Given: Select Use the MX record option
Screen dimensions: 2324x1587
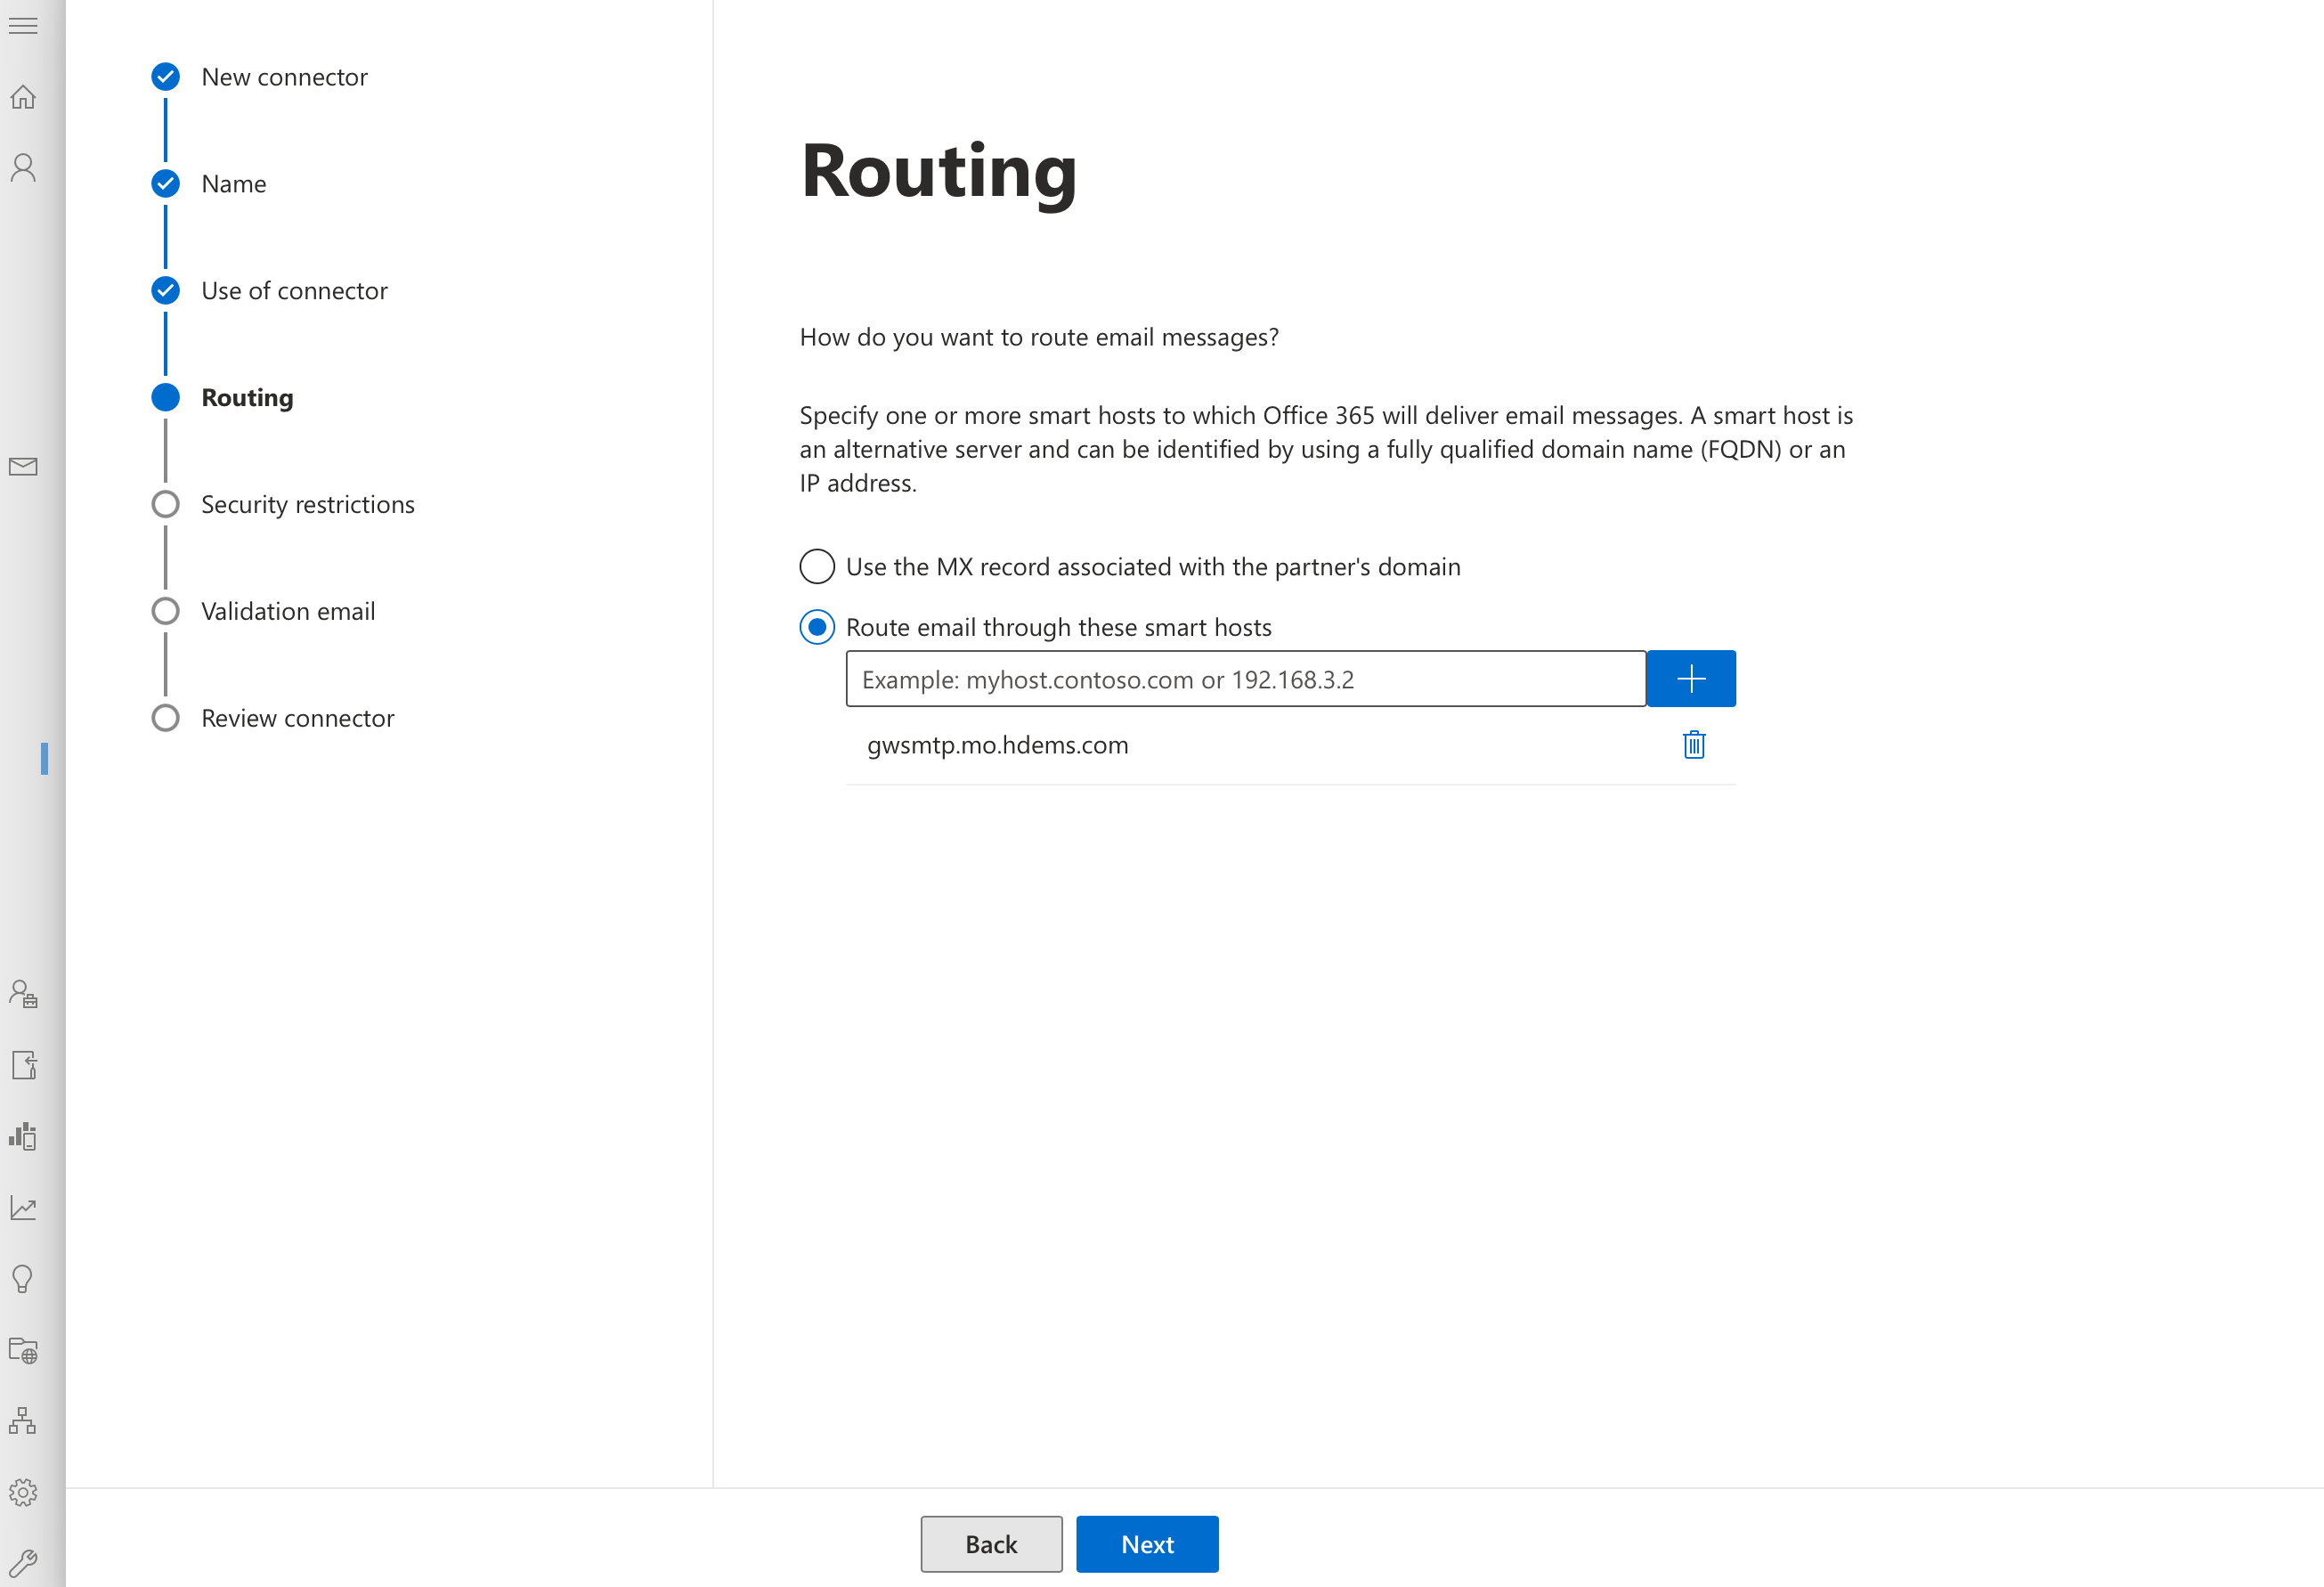Looking at the screenshot, I should pyautogui.click(x=817, y=567).
